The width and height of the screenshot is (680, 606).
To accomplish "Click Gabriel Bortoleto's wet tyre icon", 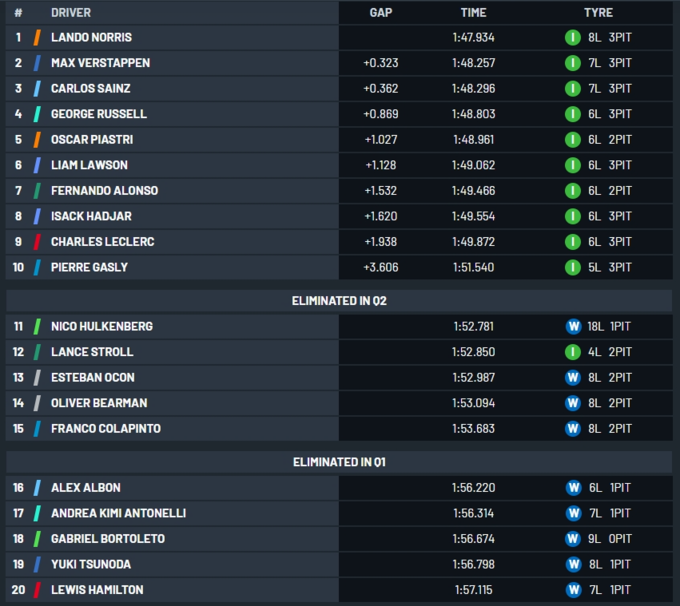I will 573,539.
